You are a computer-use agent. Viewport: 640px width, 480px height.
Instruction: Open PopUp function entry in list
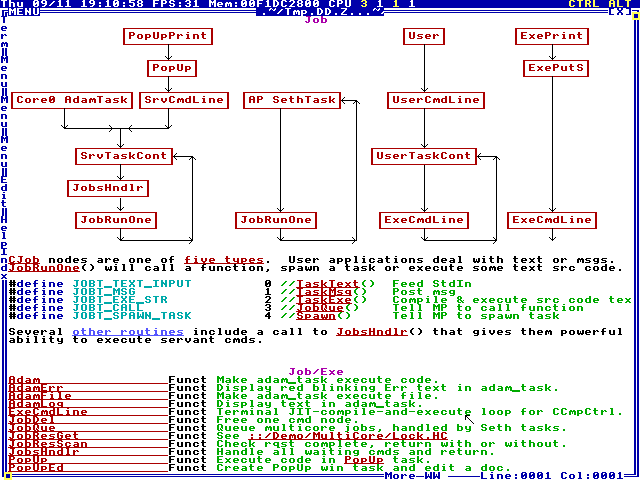click(x=88, y=460)
